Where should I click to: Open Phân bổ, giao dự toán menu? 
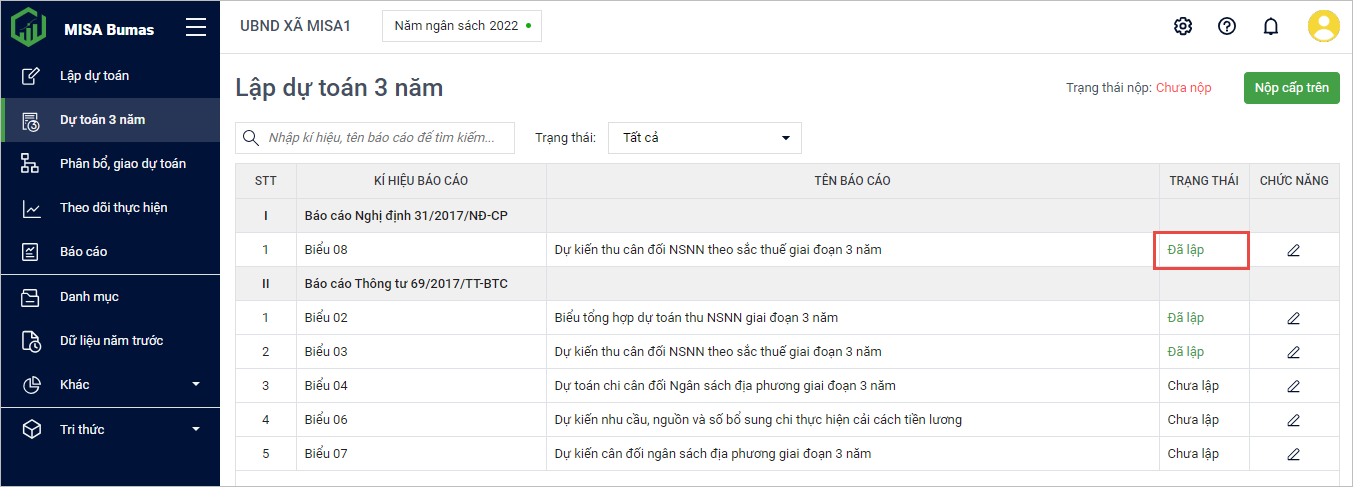click(x=122, y=164)
